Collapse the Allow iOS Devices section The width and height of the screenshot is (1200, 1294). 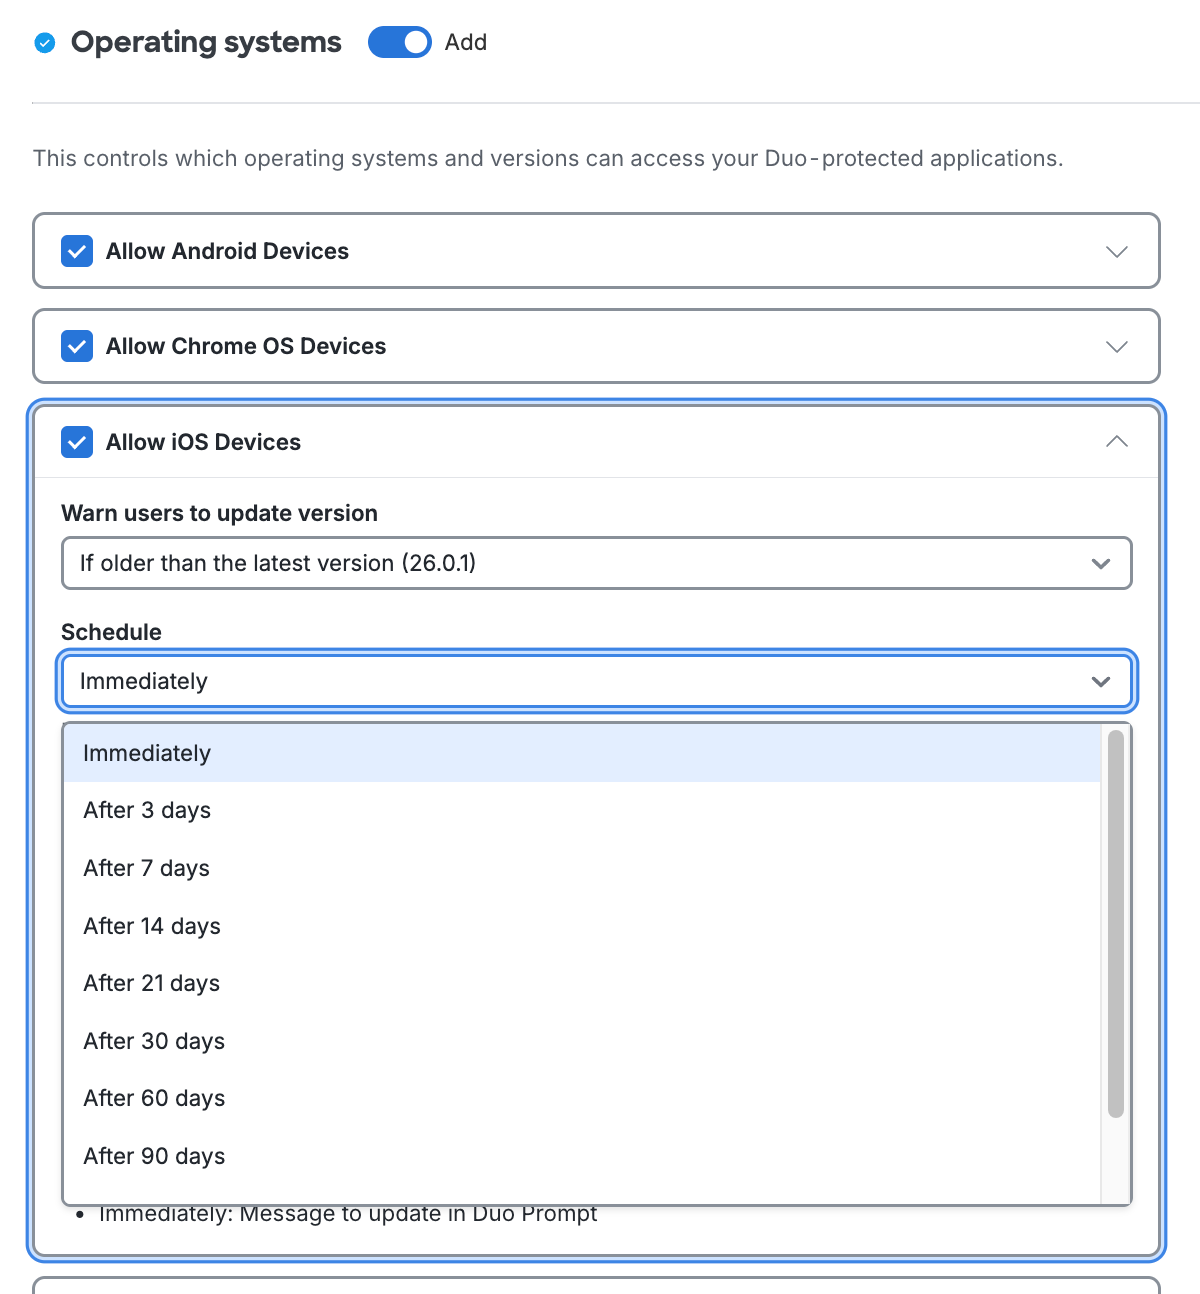pos(1117,441)
